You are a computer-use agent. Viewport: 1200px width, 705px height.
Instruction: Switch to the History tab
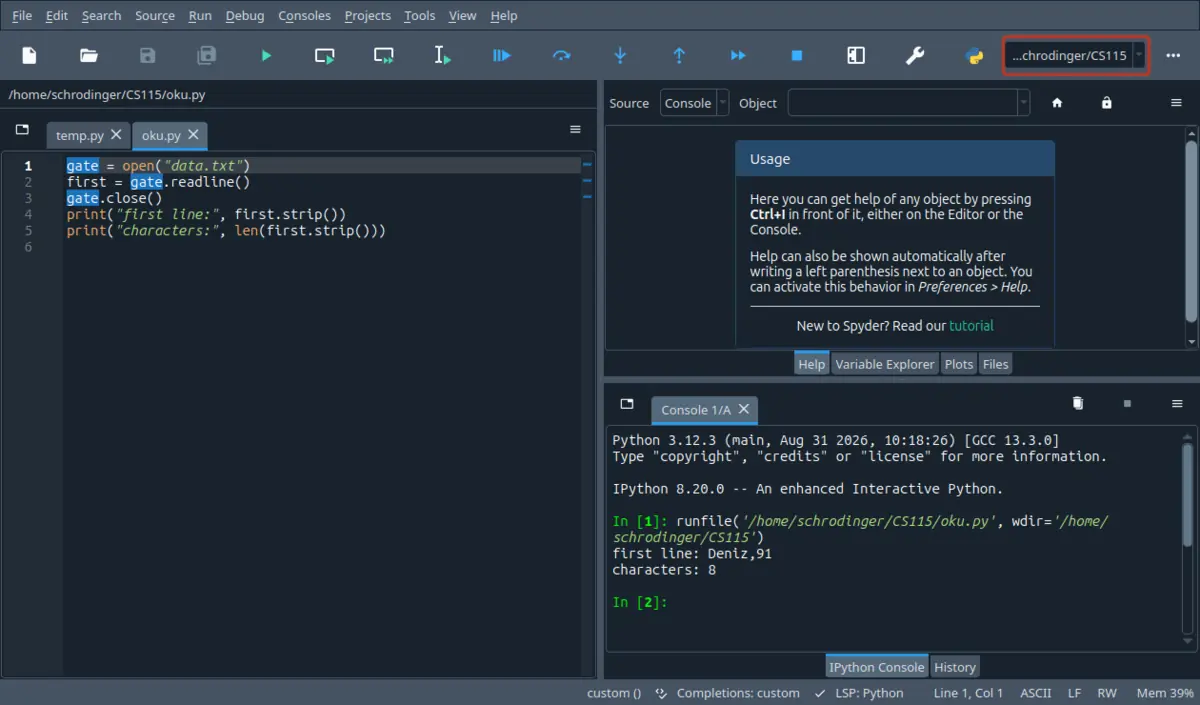click(x=955, y=667)
